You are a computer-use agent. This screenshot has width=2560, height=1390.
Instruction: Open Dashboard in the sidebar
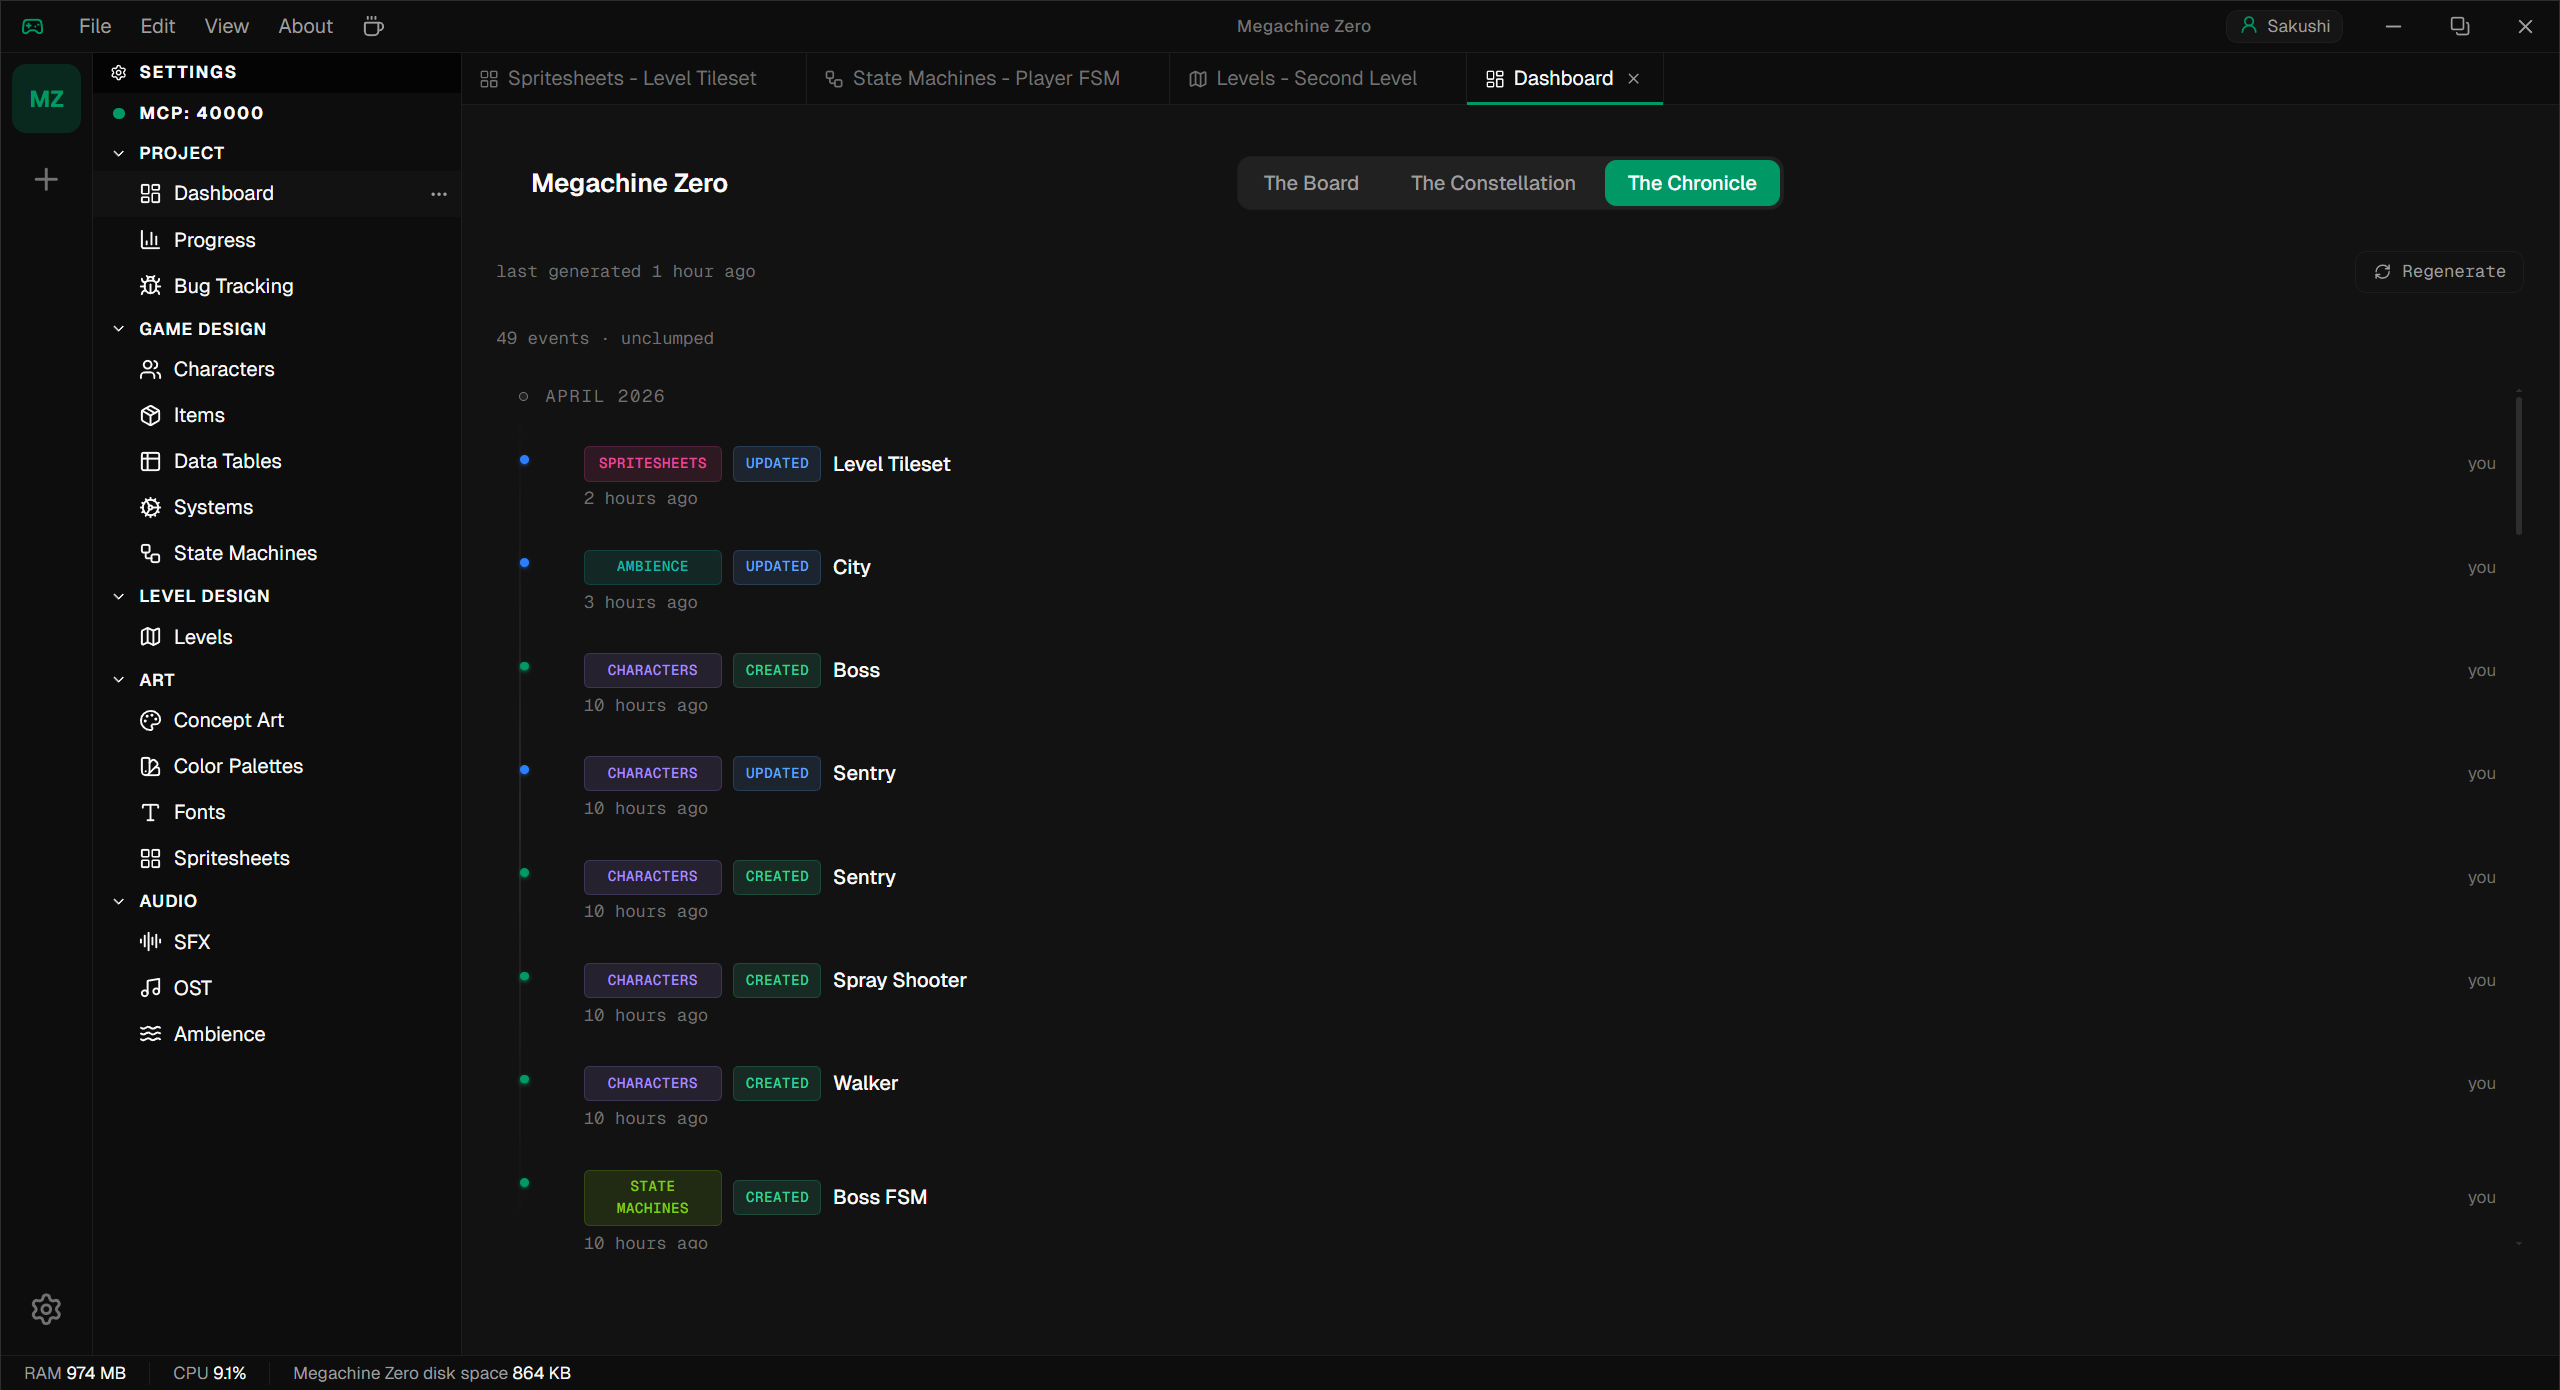click(x=276, y=193)
